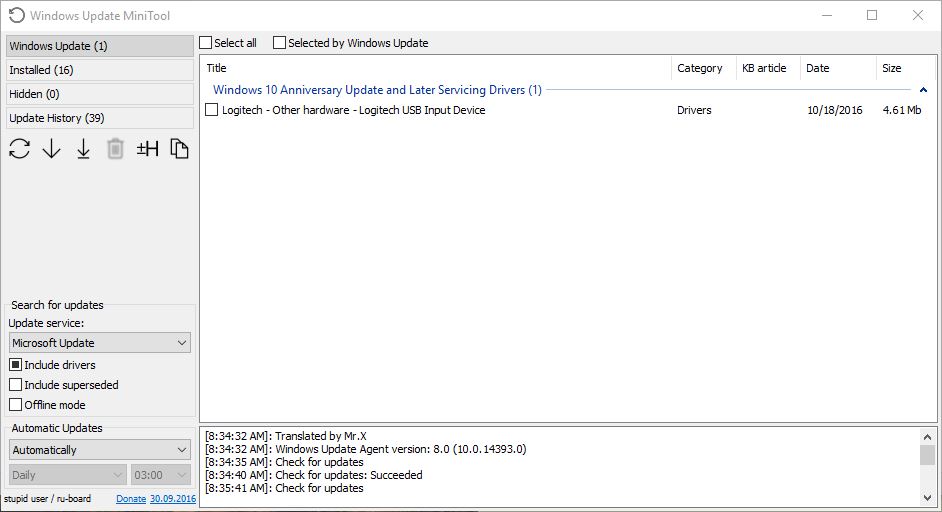Enable the Offline mode checkbox
The image size is (942, 512).
click(x=16, y=404)
